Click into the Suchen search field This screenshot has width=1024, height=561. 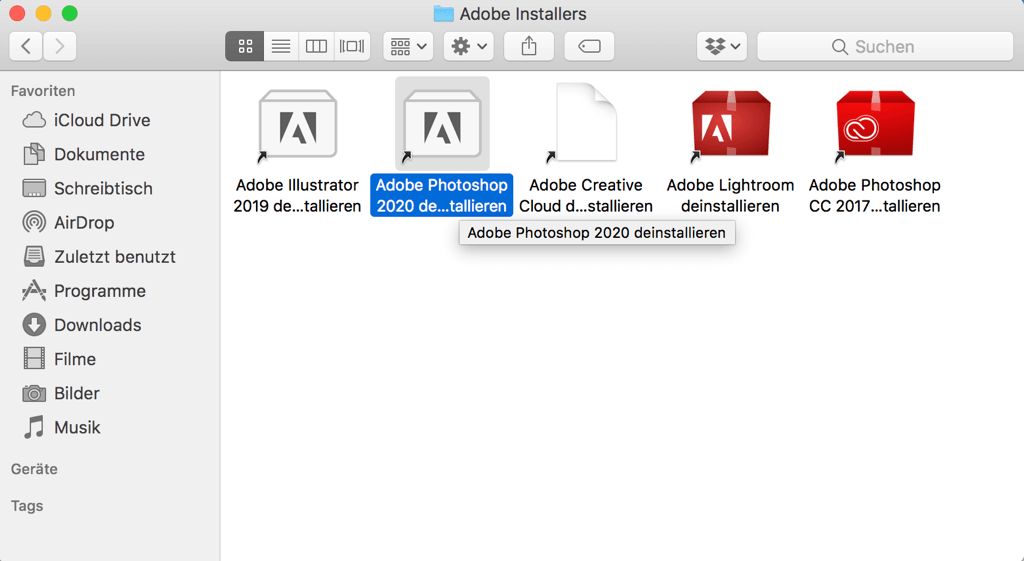click(885, 46)
